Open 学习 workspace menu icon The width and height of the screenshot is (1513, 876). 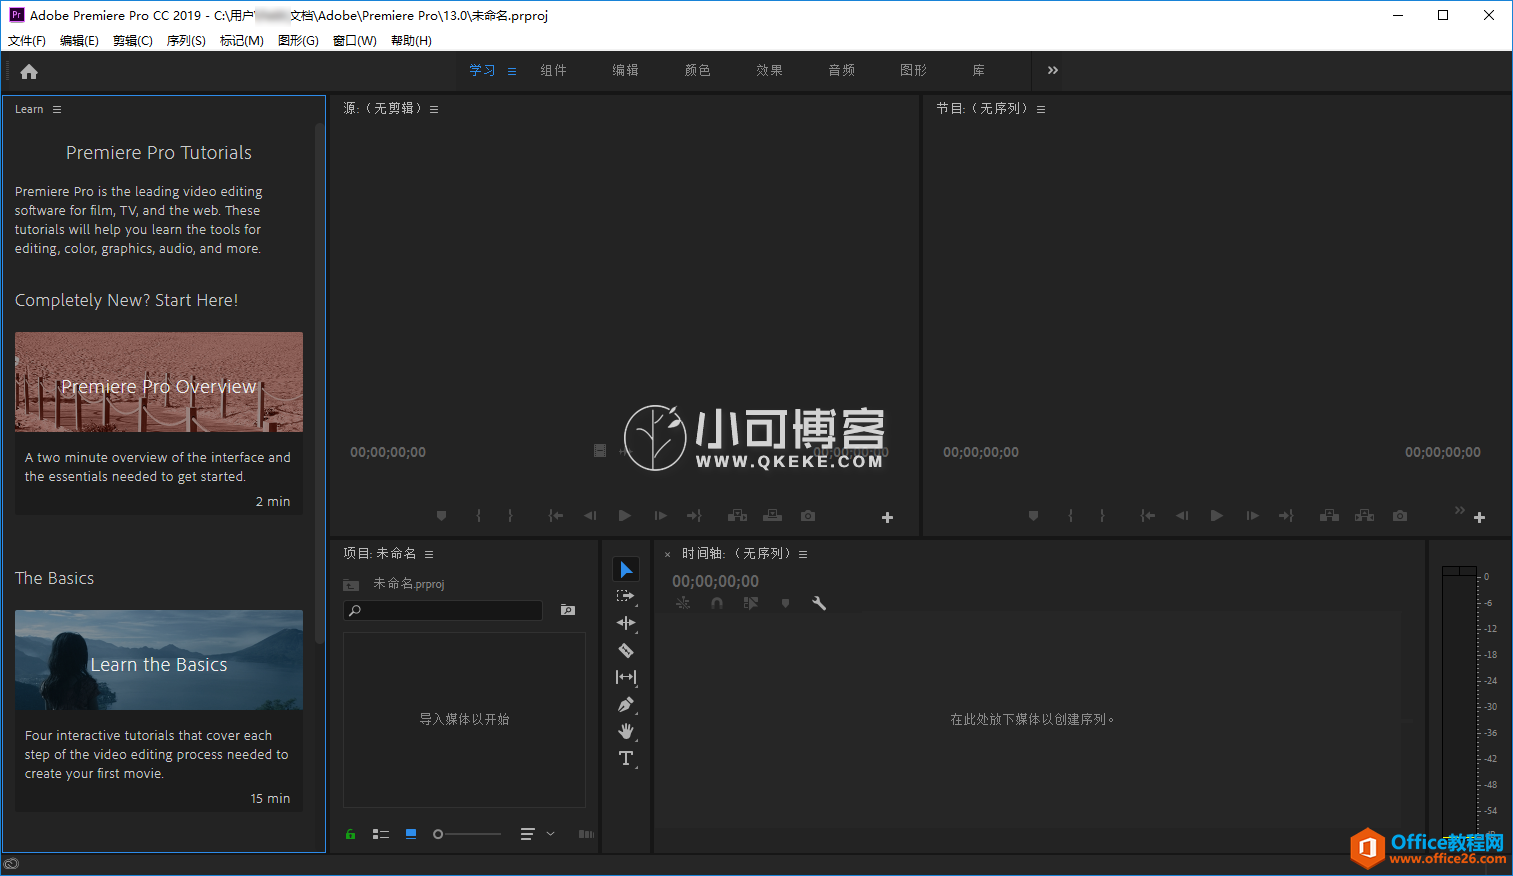coord(512,71)
